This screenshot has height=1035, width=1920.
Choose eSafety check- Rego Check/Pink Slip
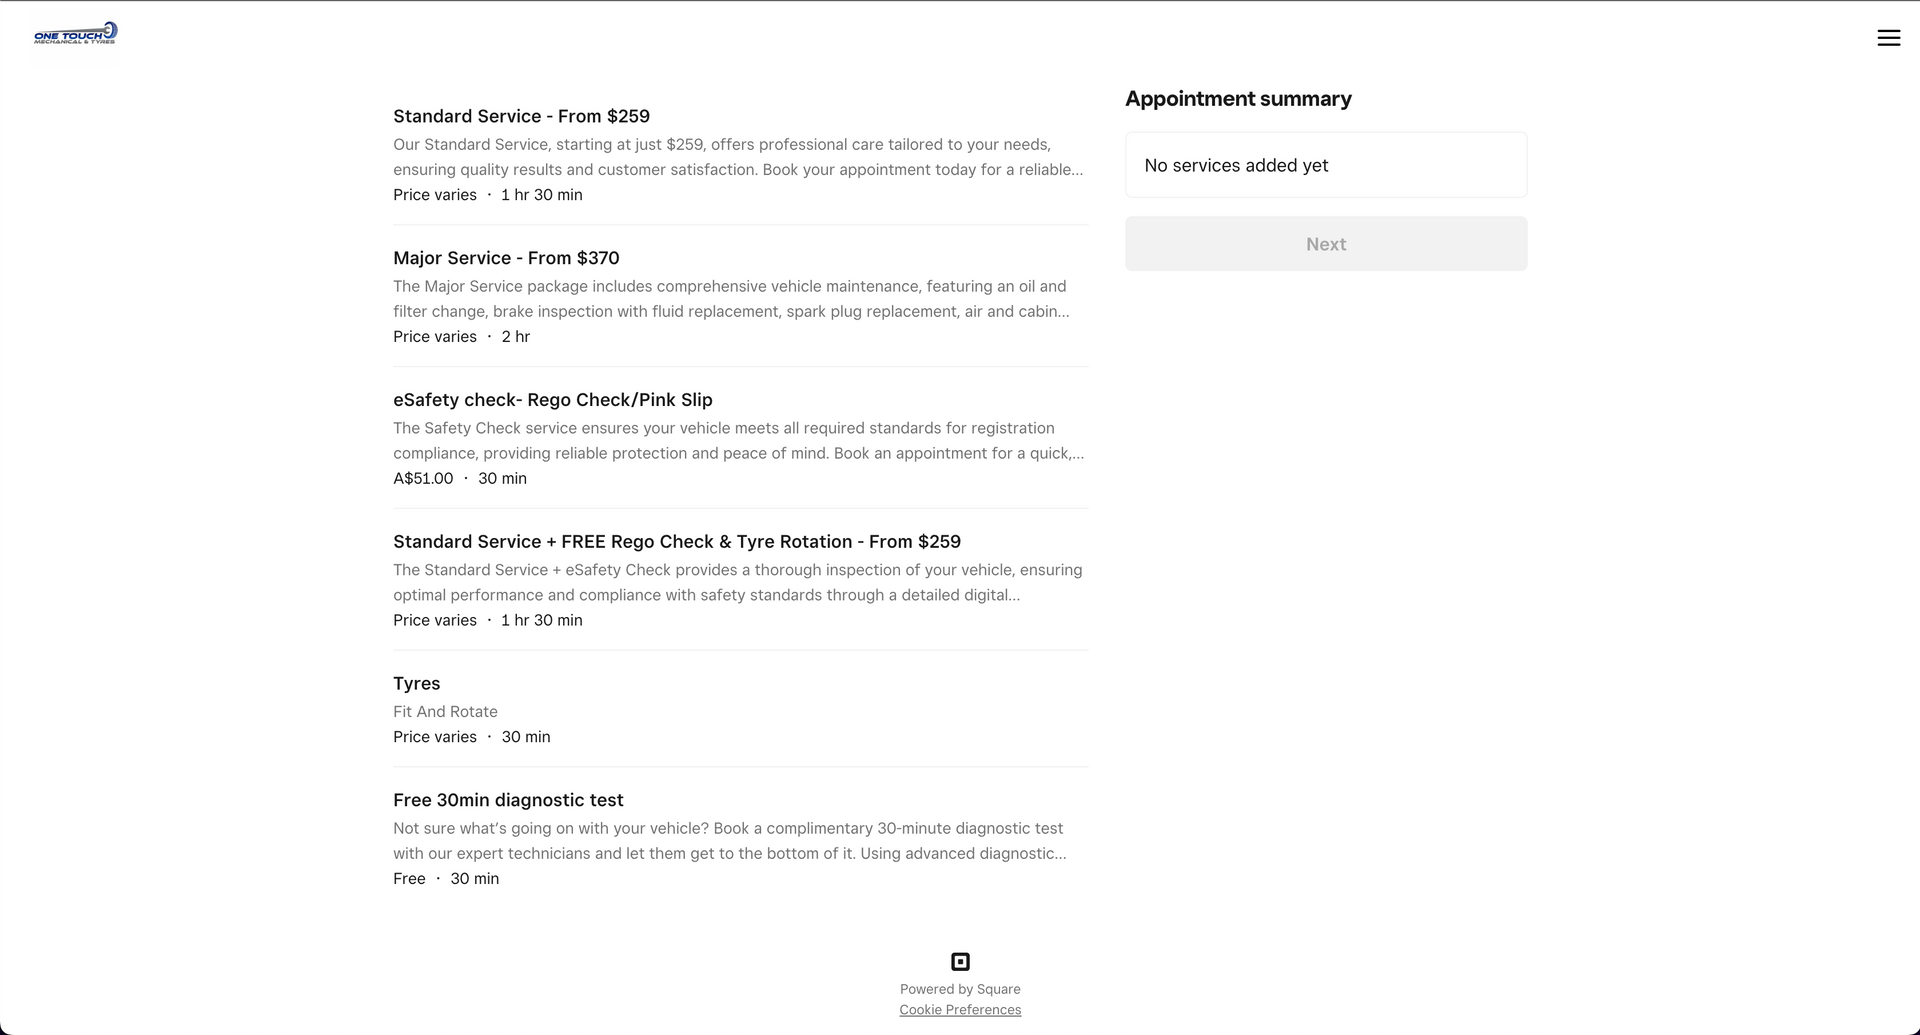pyautogui.click(x=552, y=400)
